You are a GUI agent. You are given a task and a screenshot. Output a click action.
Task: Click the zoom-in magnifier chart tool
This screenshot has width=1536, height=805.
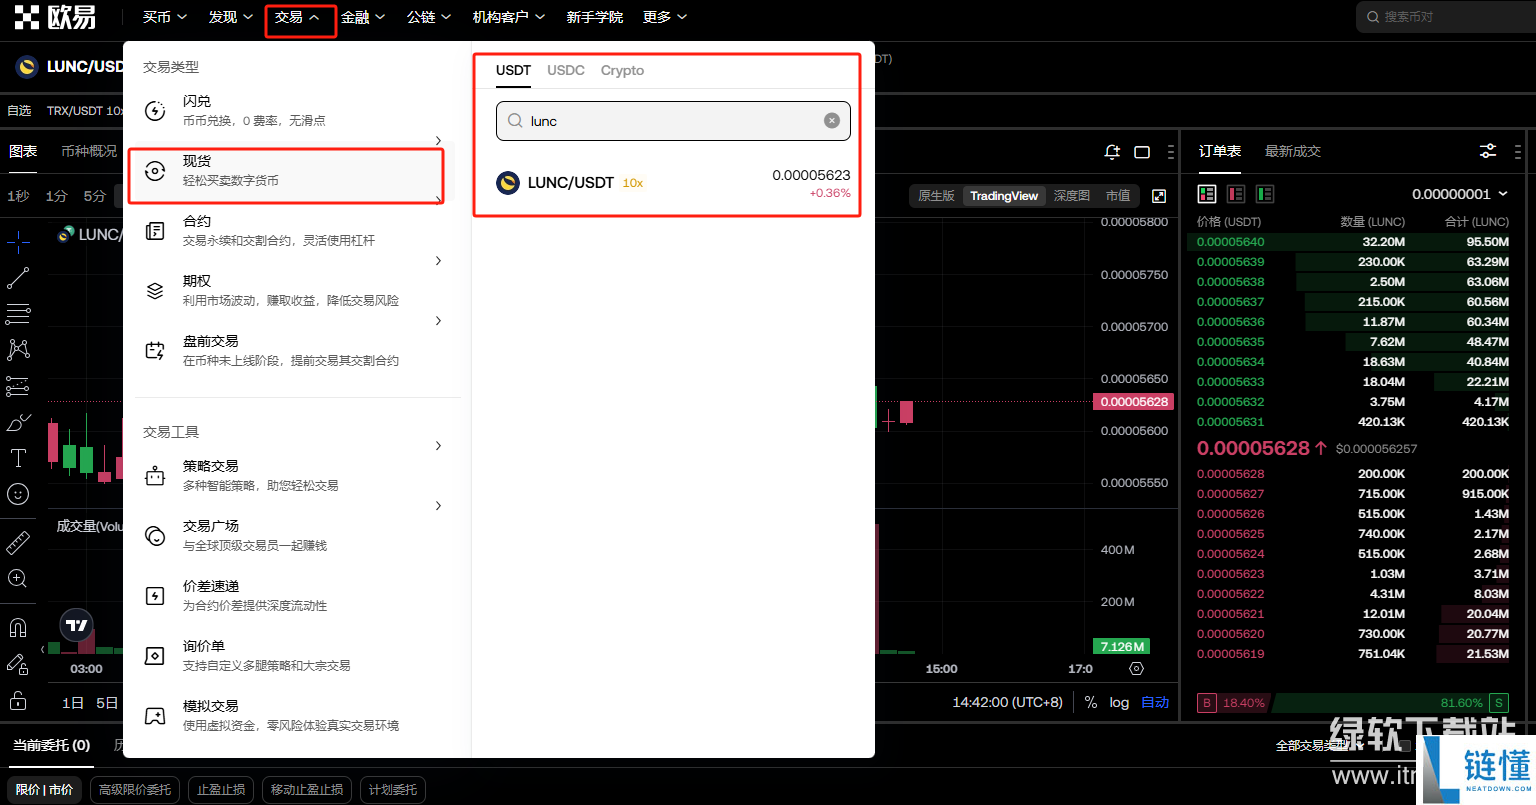[18, 578]
